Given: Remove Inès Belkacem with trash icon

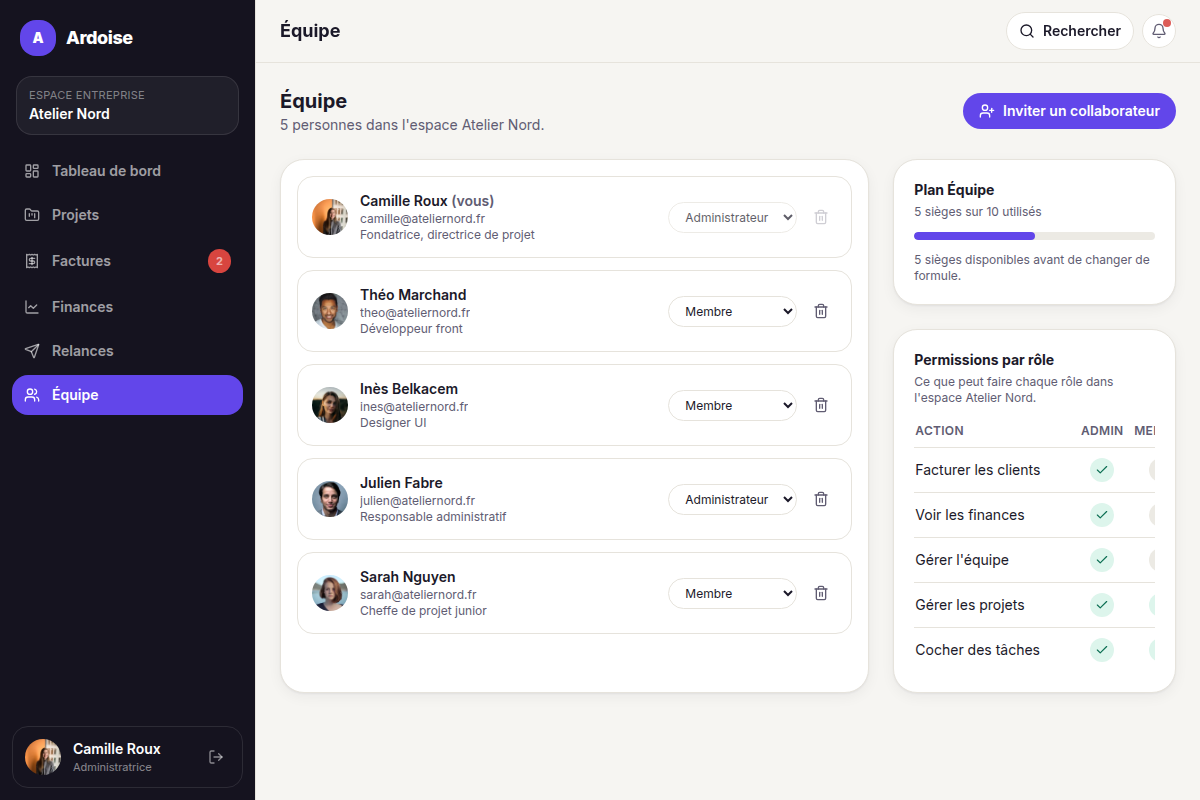Looking at the screenshot, I should tap(821, 405).
